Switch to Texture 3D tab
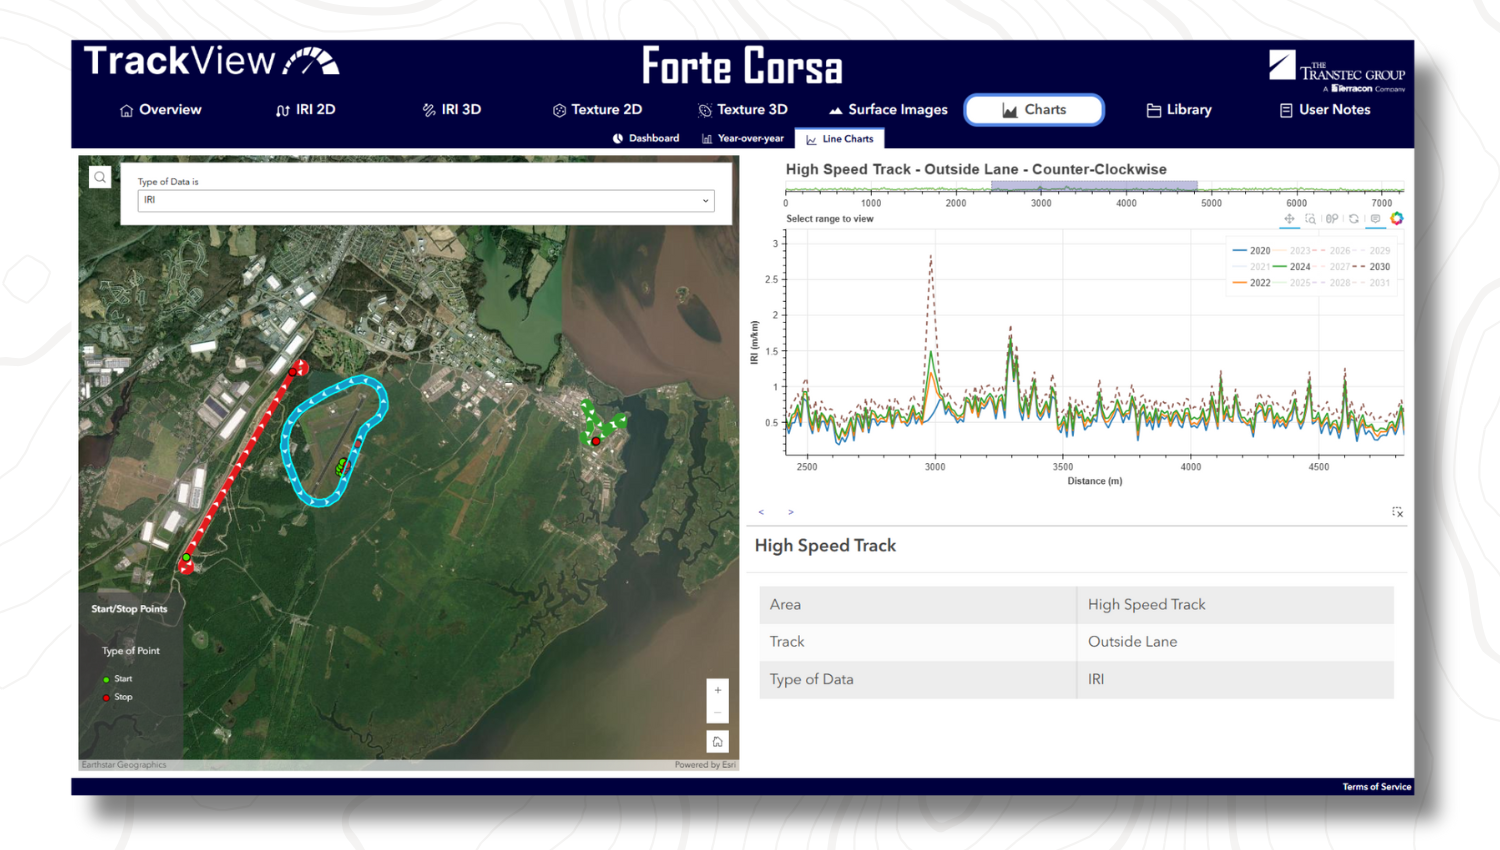 (742, 110)
